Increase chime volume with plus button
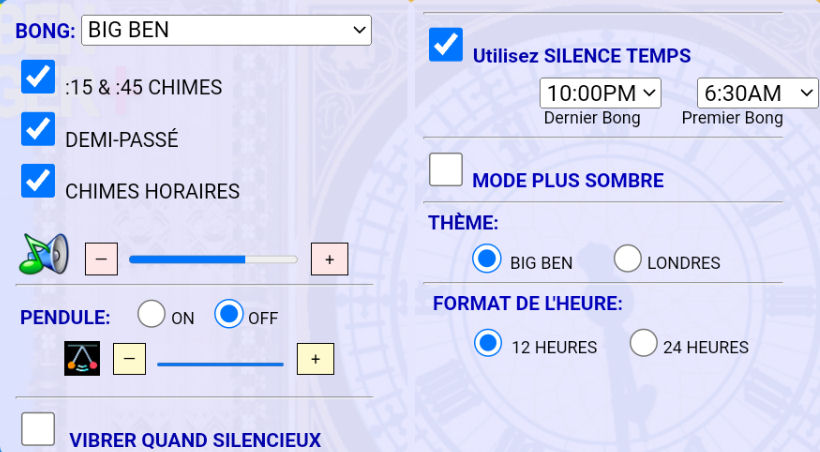Image resolution: width=820 pixels, height=452 pixels. pos(329,259)
